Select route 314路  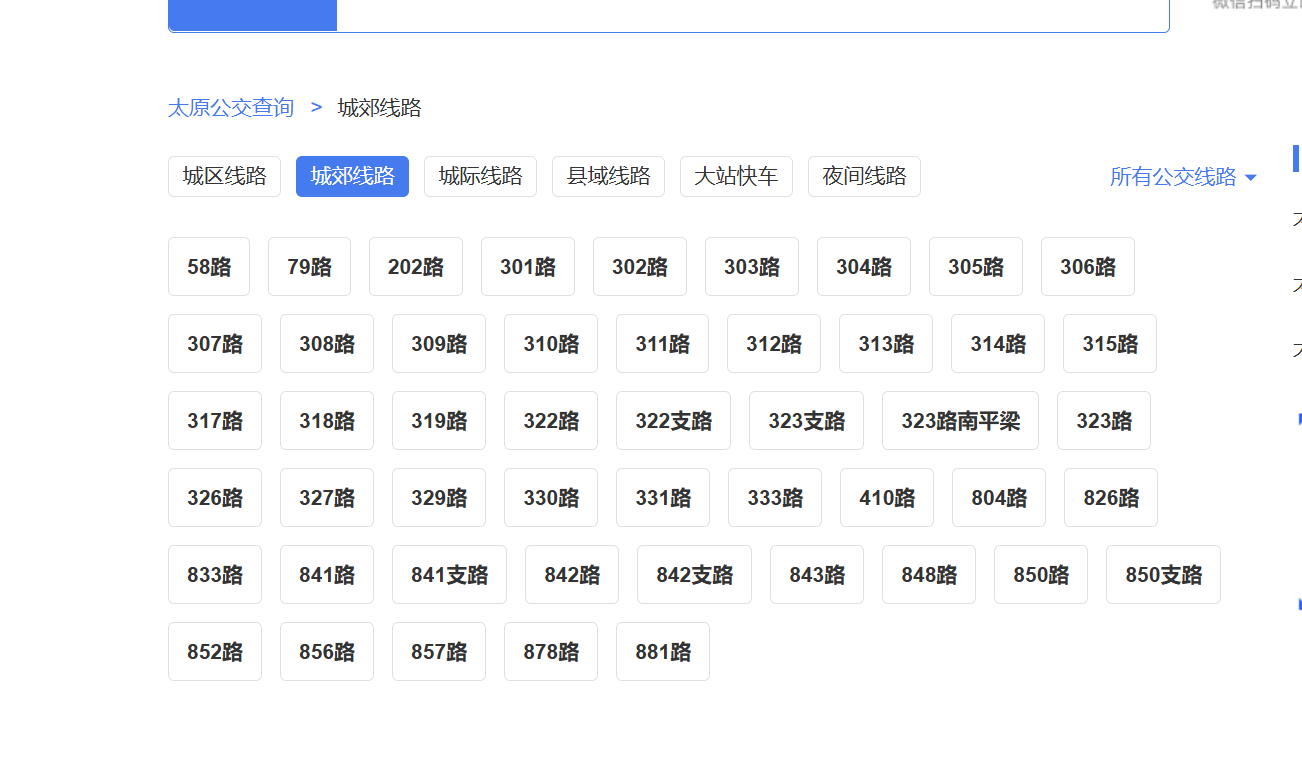tap(998, 344)
